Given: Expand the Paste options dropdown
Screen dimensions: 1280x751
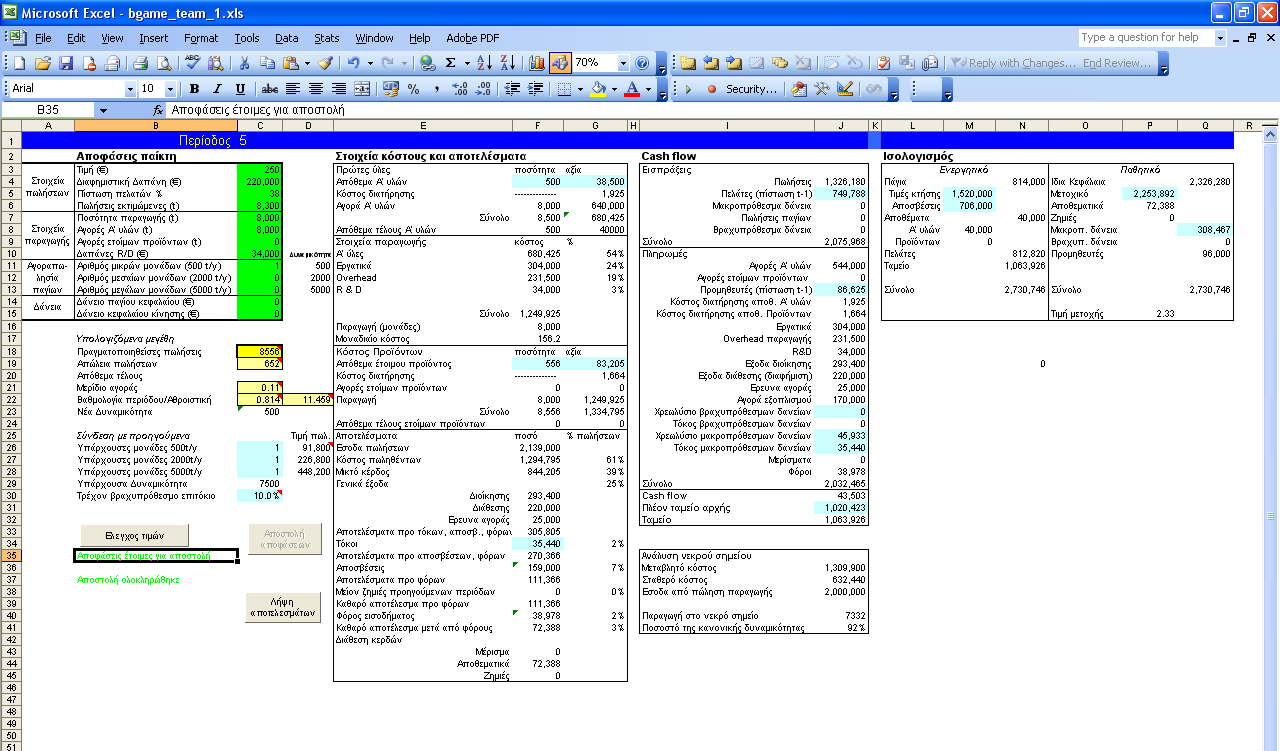Looking at the screenshot, I should 305,63.
